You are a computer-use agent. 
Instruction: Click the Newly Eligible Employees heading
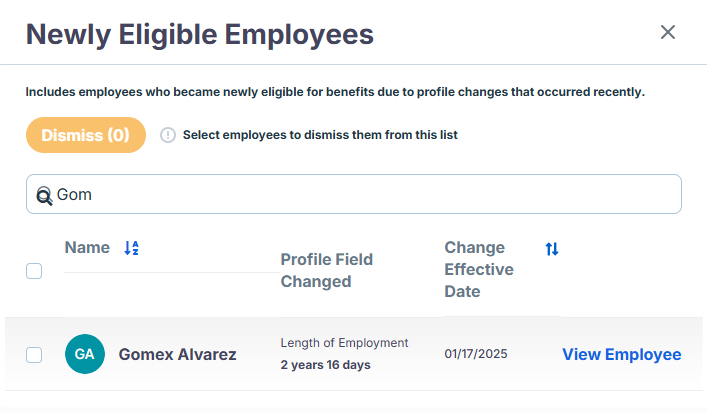200,34
